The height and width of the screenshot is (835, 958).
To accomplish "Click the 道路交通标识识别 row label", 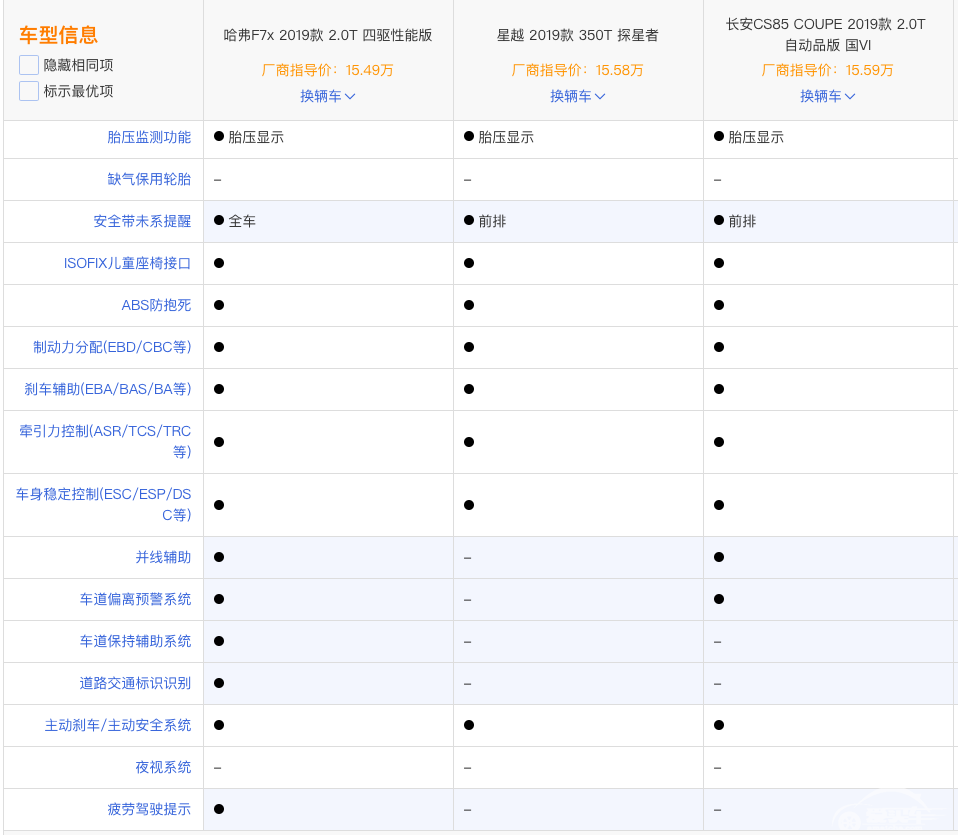I will pos(135,683).
